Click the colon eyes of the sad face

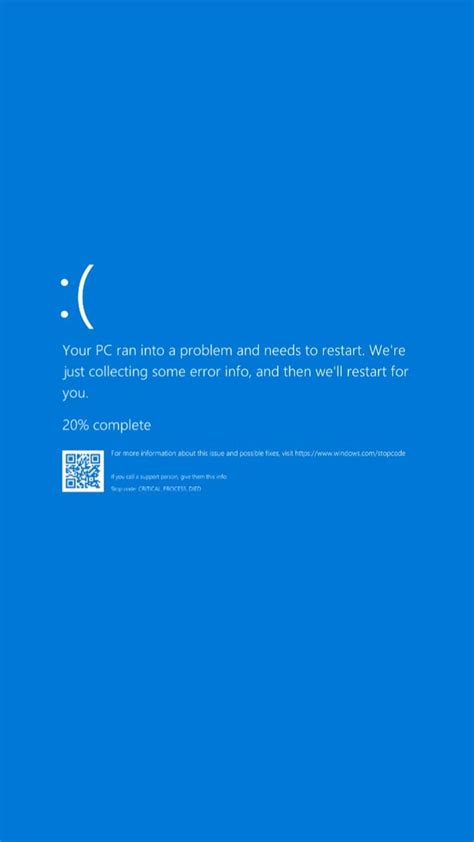point(64,298)
